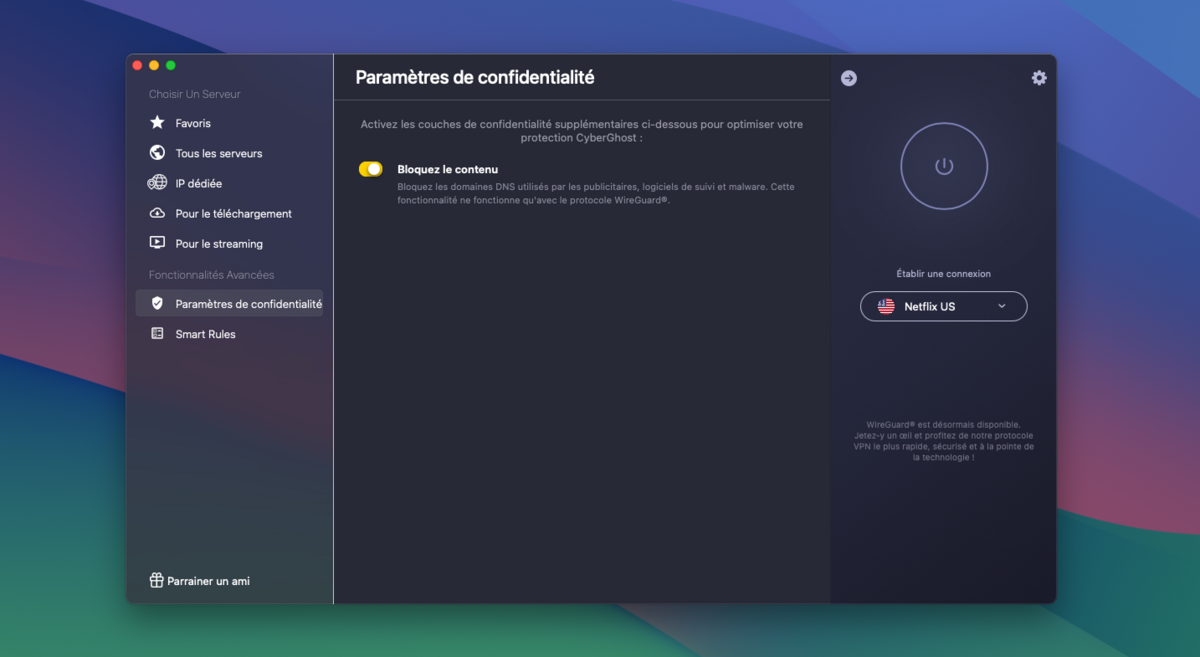This screenshot has height=657, width=1200.
Task: Click the globe icon beside Tous les serveurs
Action: click(x=157, y=153)
